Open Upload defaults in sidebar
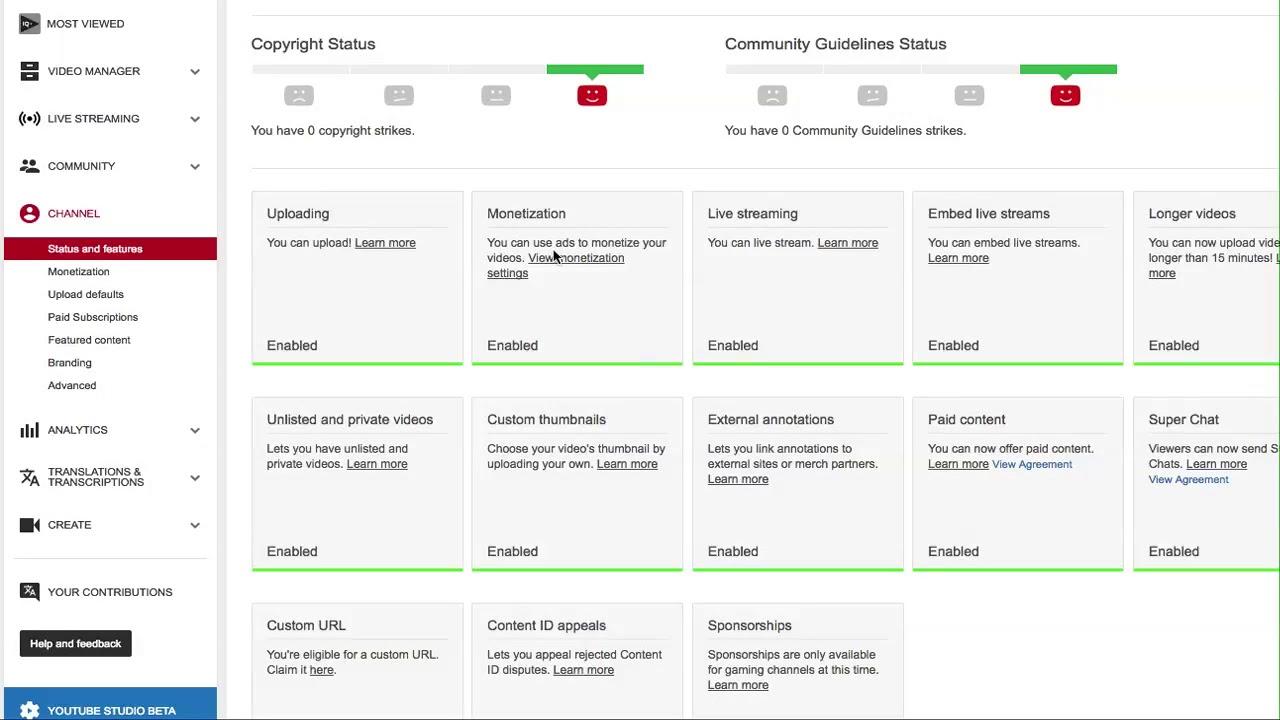The image size is (1280, 720). pyautogui.click(x=85, y=294)
